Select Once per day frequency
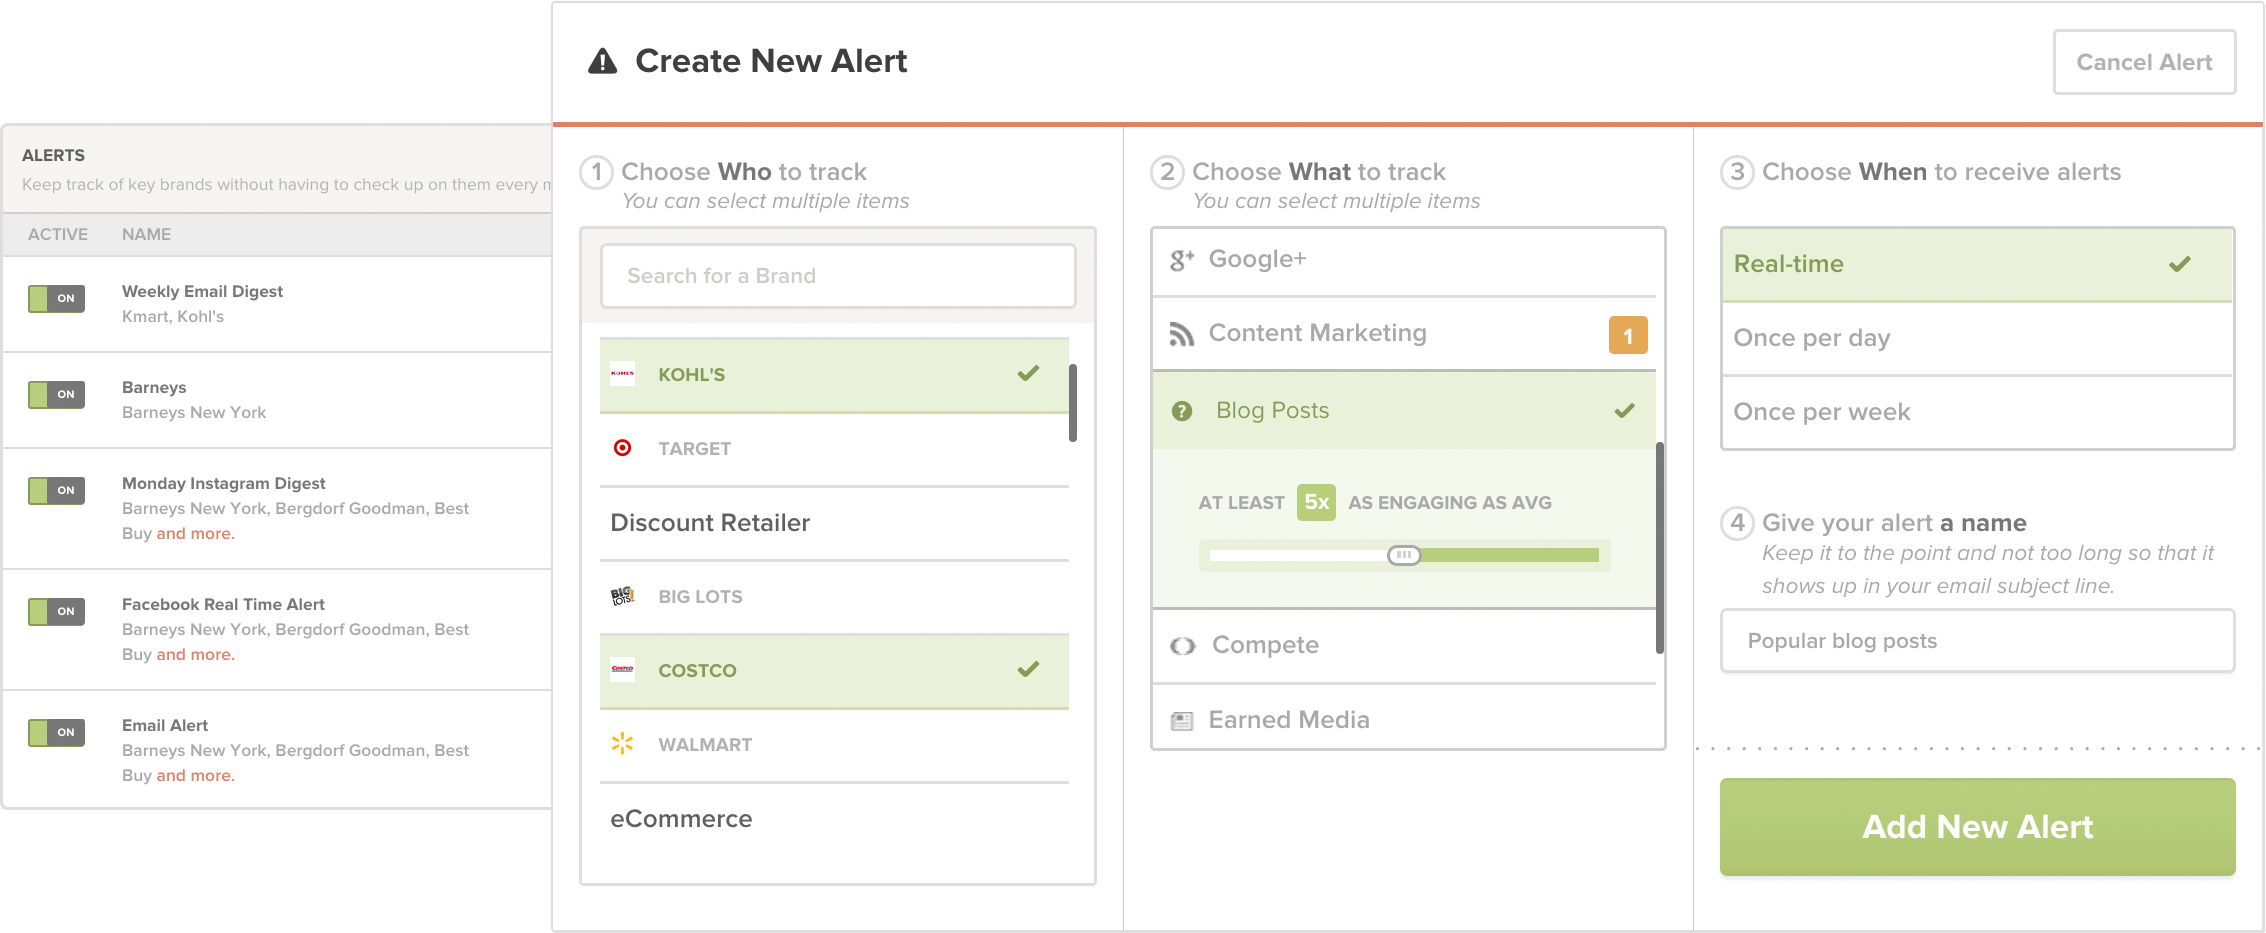Viewport: 2266px width, 933px height. (x=1977, y=339)
